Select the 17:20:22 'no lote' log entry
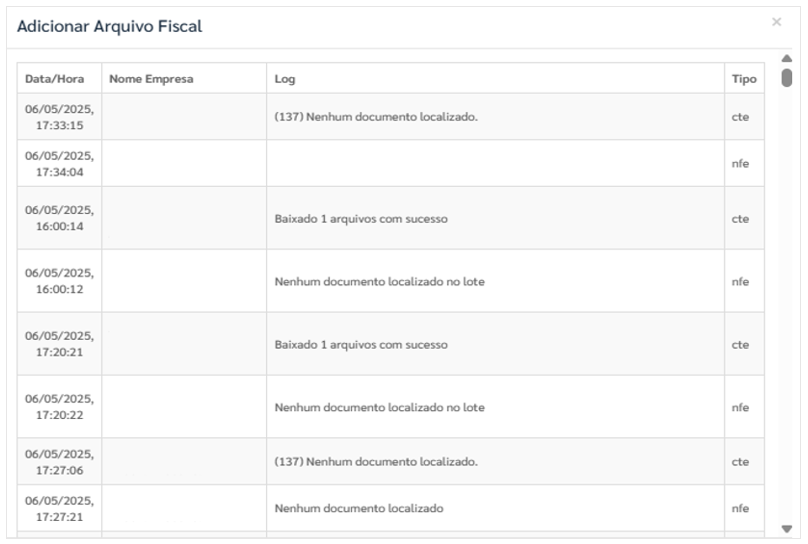The width and height of the screenshot is (808, 544). click(379, 407)
